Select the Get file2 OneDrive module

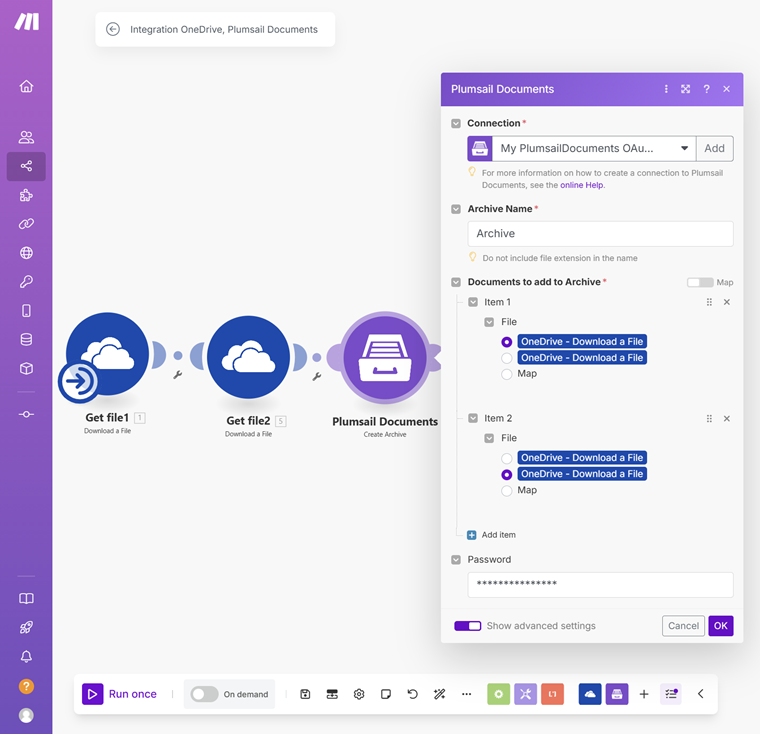coord(248,357)
